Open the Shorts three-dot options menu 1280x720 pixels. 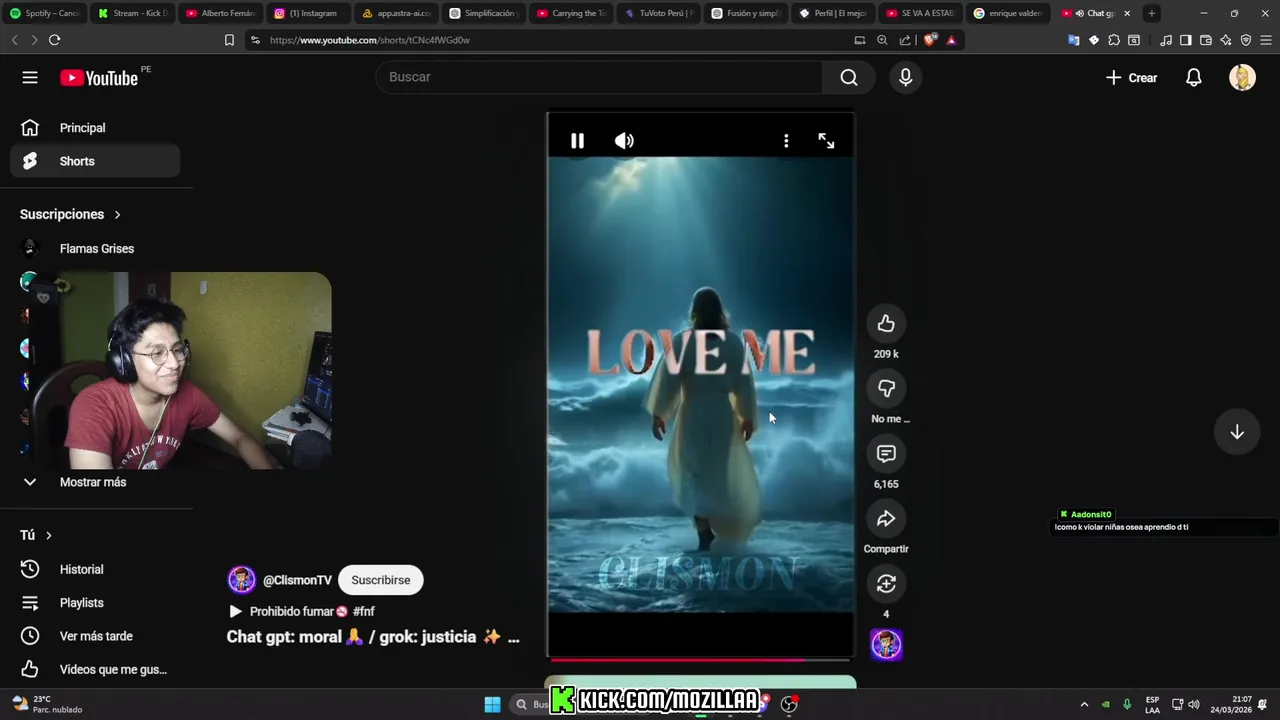[x=786, y=141]
